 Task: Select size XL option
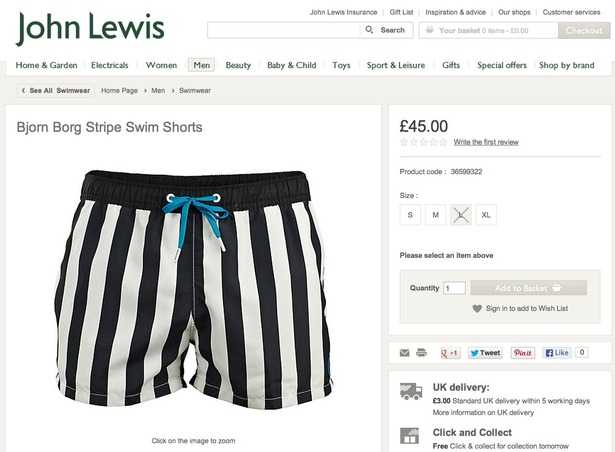click(486, 215)
